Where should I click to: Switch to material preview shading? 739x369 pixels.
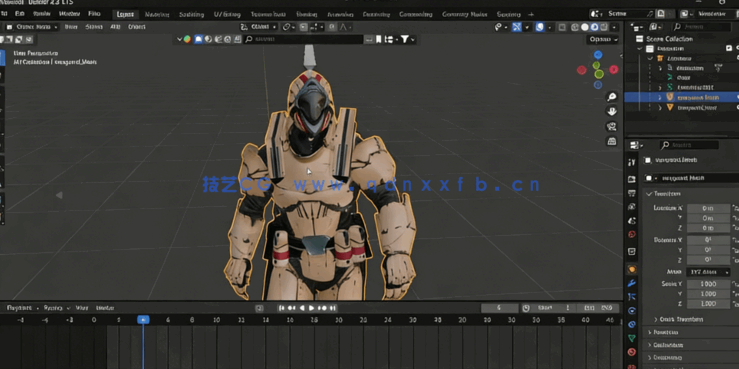[x=594, y=27]
